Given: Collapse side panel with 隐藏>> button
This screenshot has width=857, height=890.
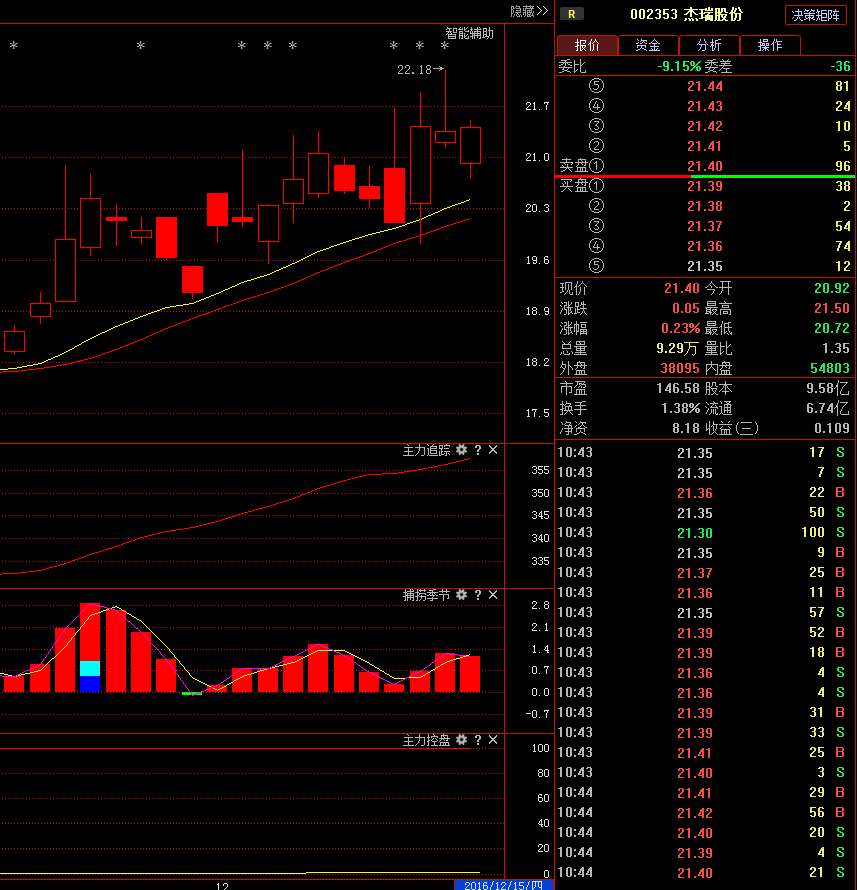Looking at the screenshot, I should pos(529,11).
